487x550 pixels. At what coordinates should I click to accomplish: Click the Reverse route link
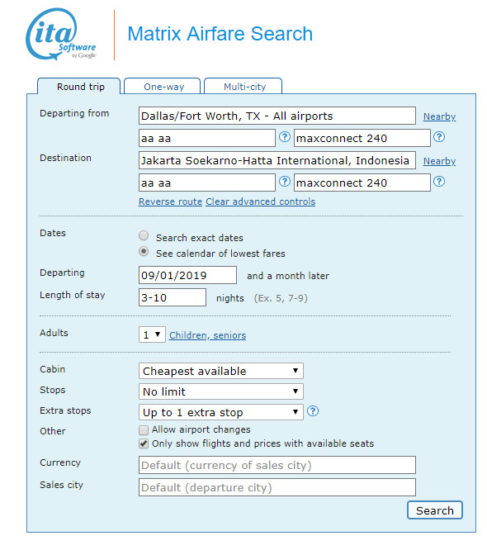pyautogui.click(x=170, y=202)
